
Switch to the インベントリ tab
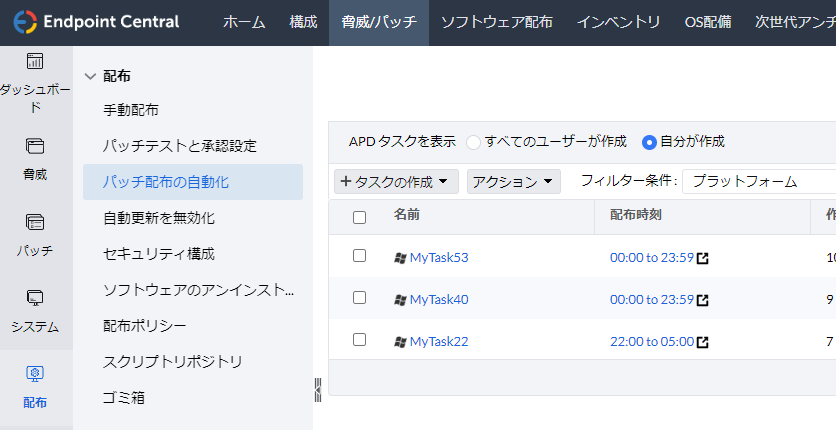pos(618,22)
